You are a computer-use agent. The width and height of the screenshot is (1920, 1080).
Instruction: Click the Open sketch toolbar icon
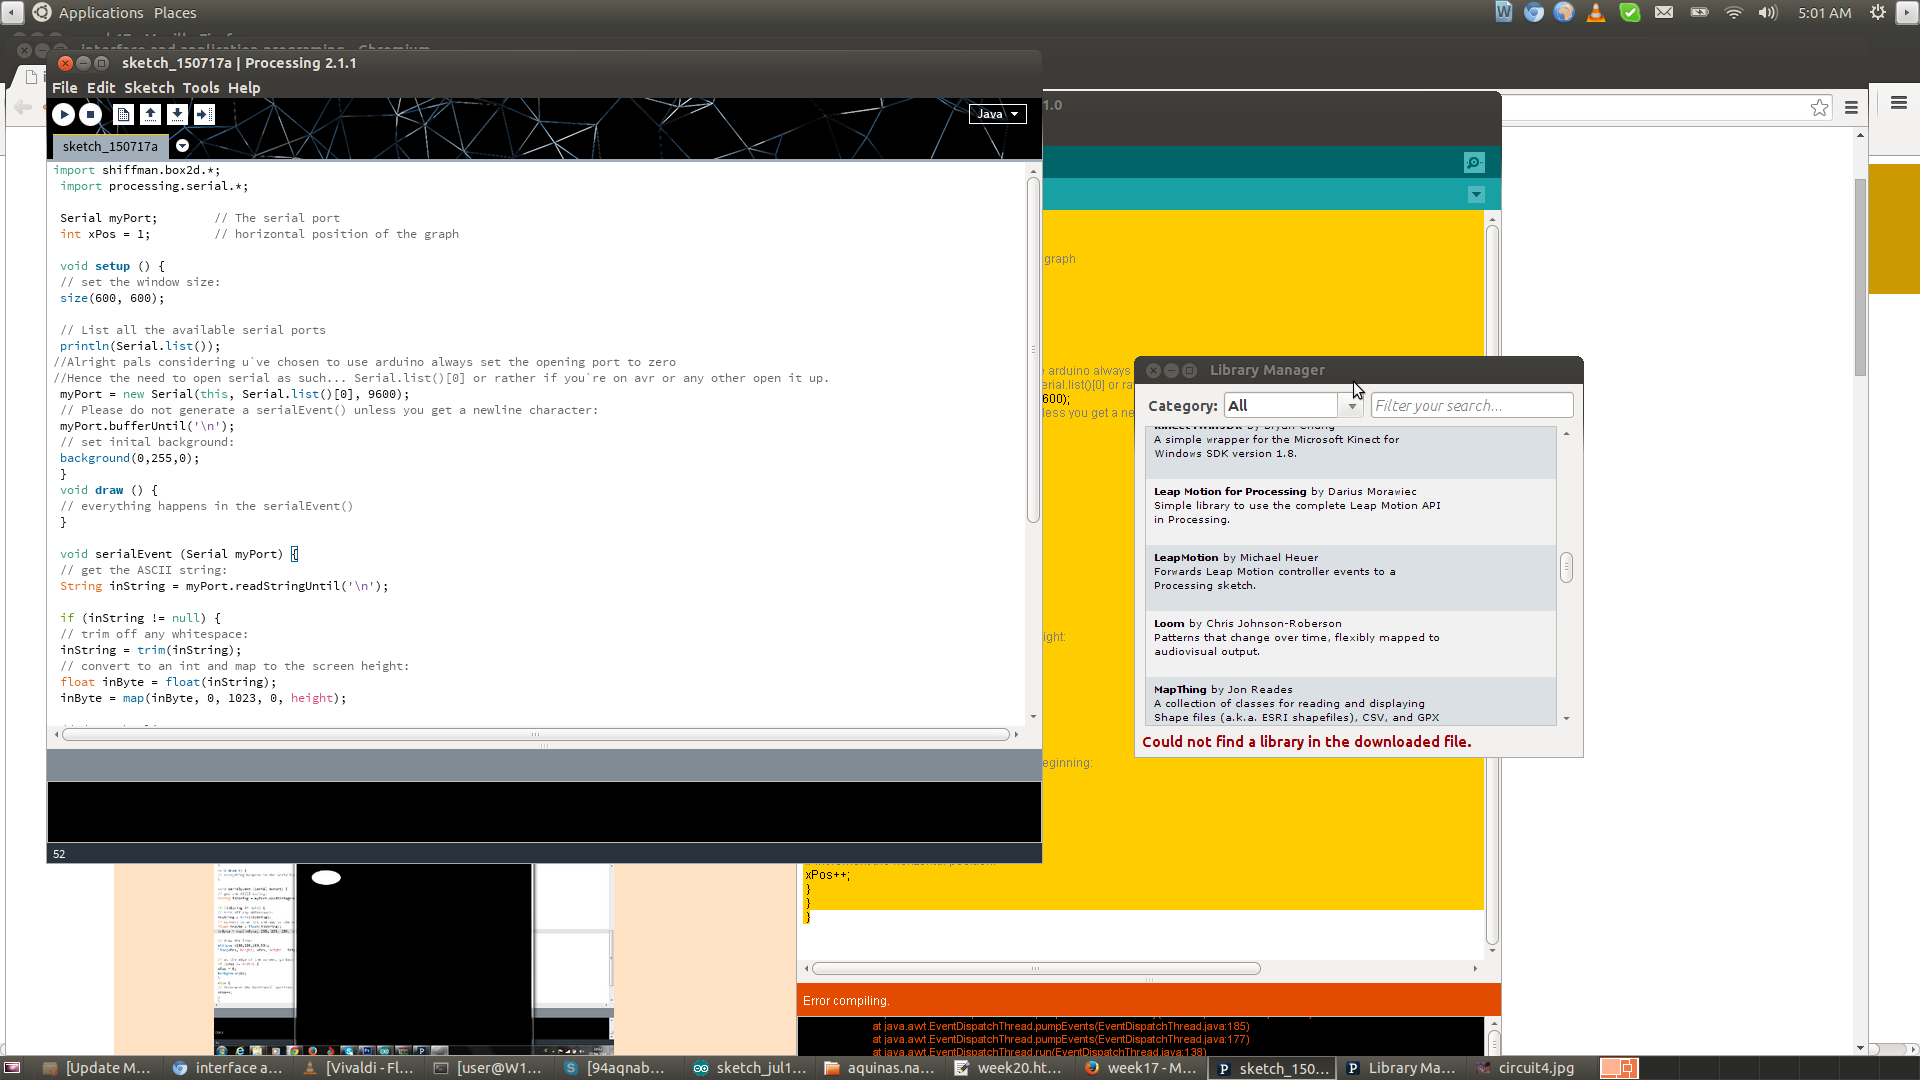pyautogui.click(x=150, y=115)
